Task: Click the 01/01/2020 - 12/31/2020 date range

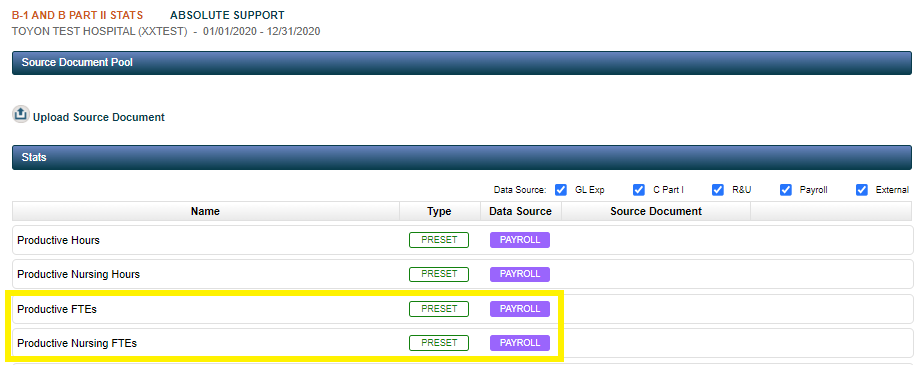Action: [x=261, y=31]
